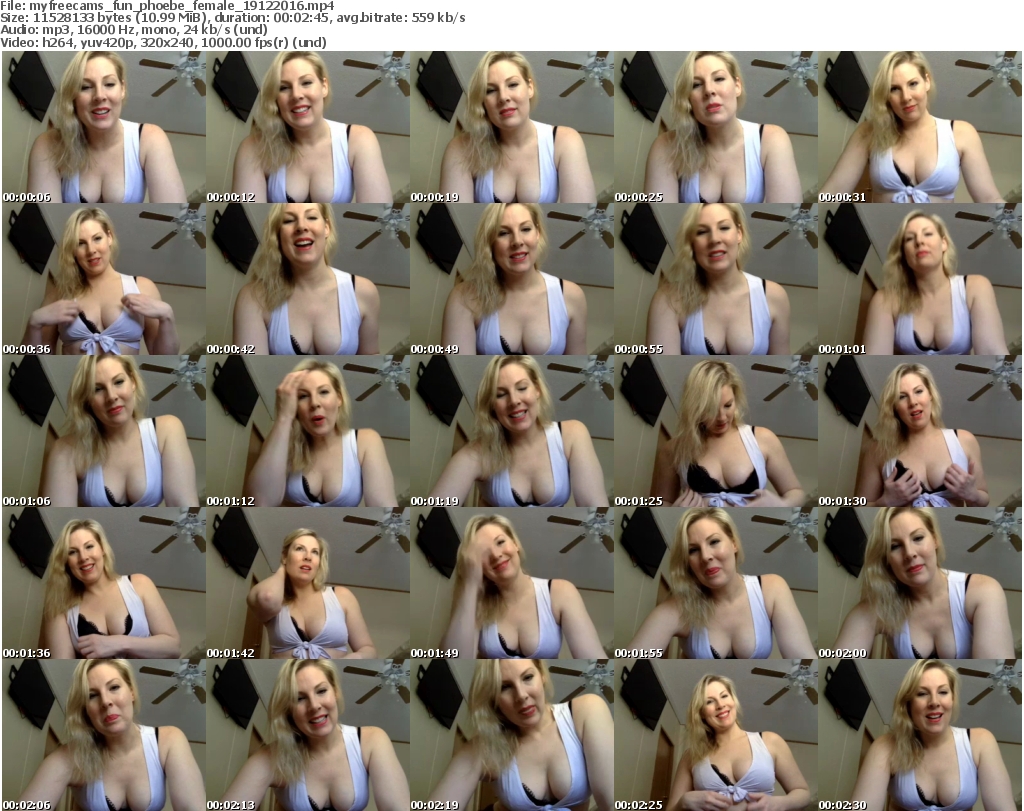This screenshot has width=1024, height=811.
Task: Select the thumbnail frame stamped 00:00:55
Action: click(716, 279)
